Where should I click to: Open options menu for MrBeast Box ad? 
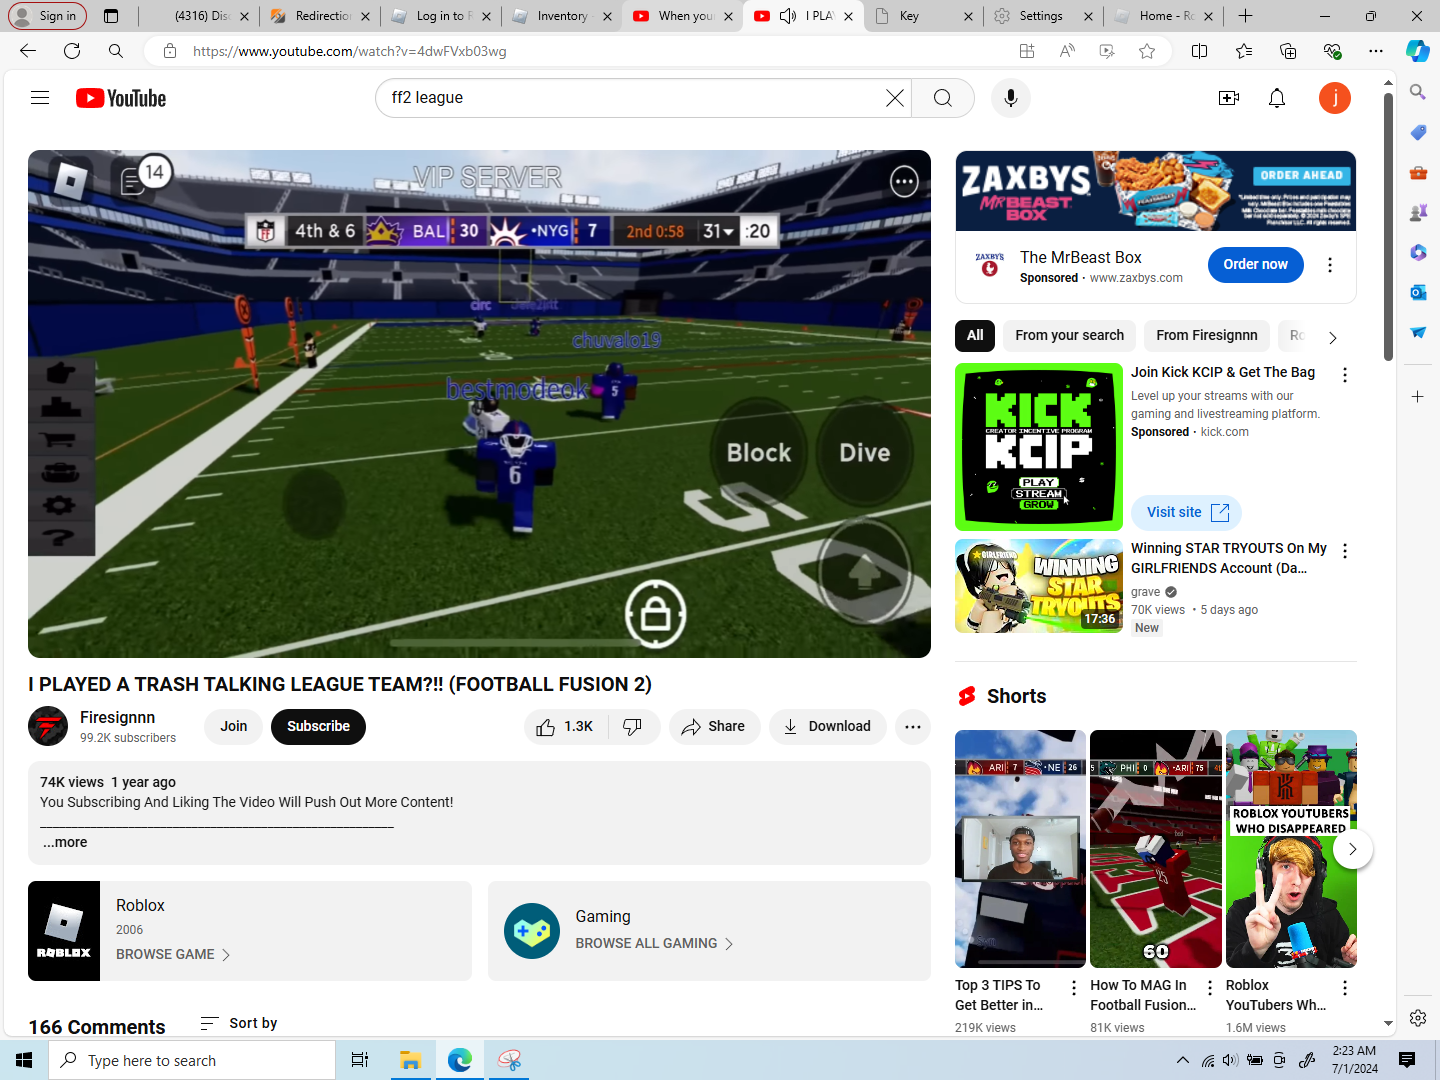[x=1330, y=265]
